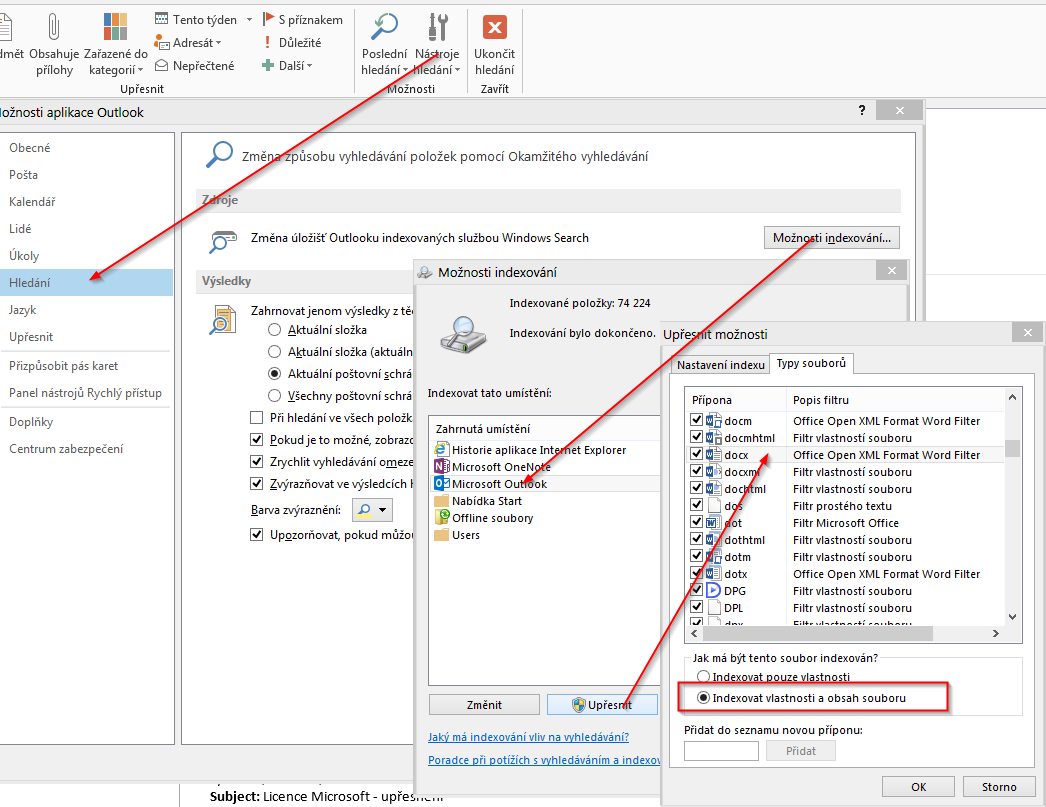Click the S příznakem flag item
The image size is (1046, 807).
303,19
